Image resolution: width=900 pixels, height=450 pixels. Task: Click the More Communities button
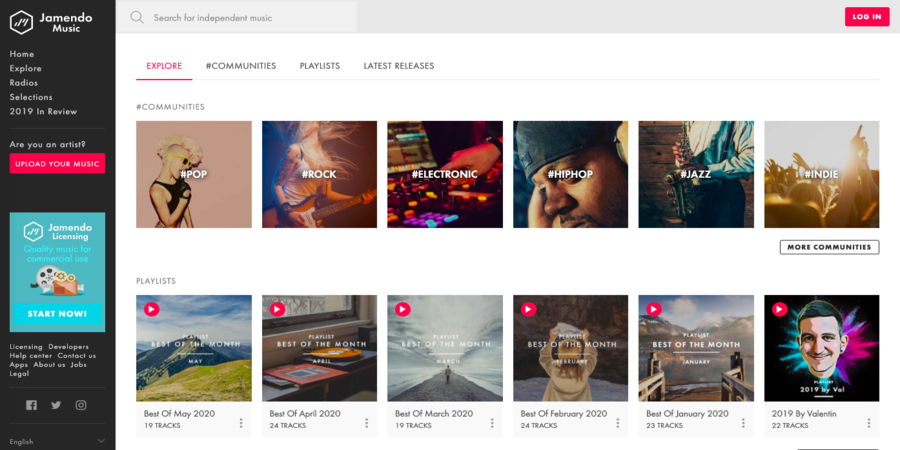click(829, 247)
